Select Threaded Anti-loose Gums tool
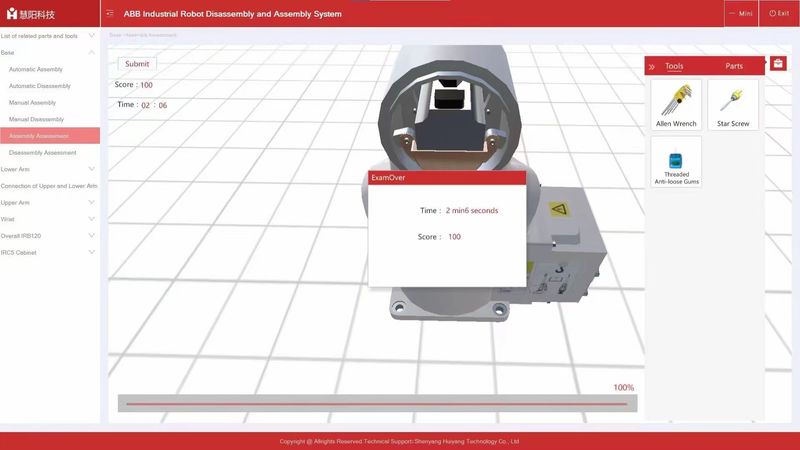This screenshot has width=800, height=450. (676, 162)
